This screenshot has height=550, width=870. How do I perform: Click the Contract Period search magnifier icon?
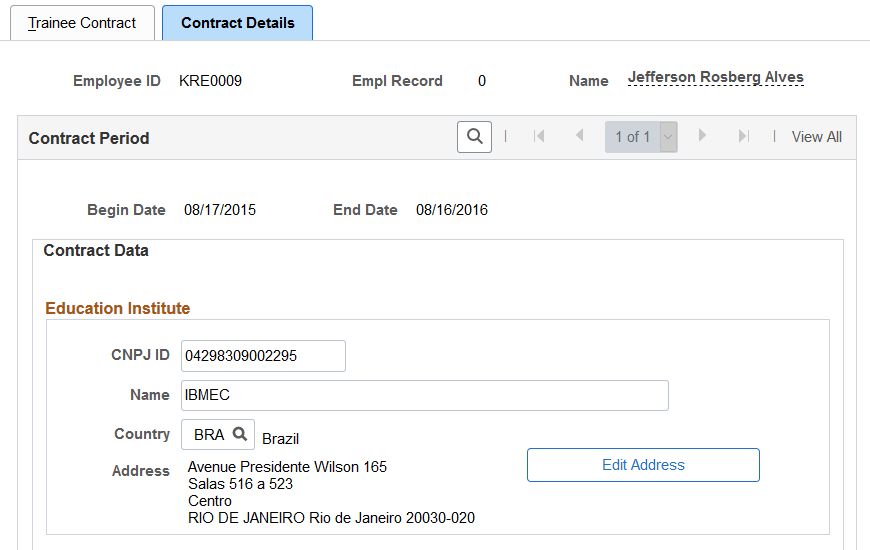474,137
